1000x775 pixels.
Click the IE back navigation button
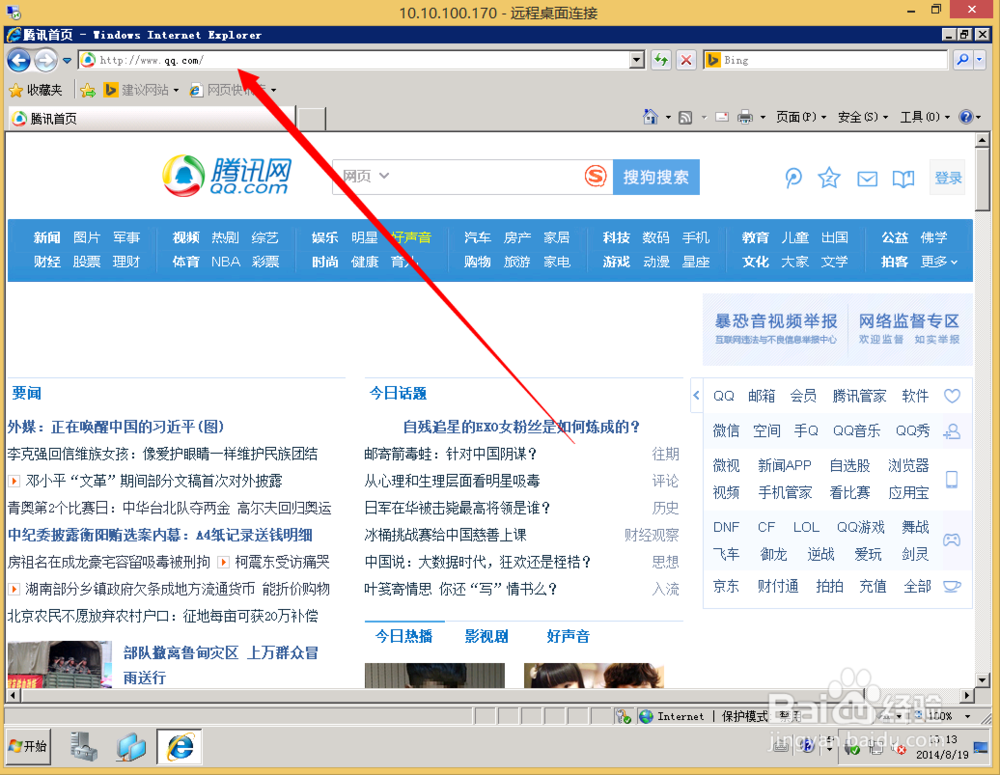point(18,61)
